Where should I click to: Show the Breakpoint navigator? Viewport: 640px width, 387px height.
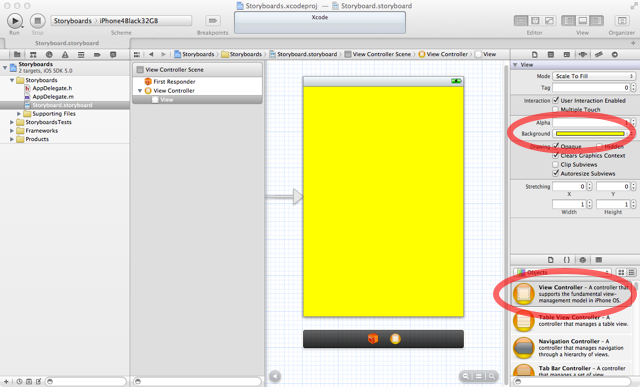[97, 54]
